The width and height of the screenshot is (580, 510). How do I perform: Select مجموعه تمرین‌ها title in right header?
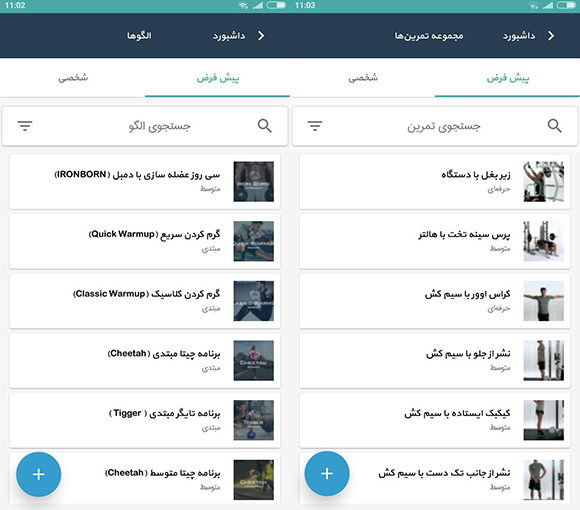pyautogui.click(x=429, y=36)
